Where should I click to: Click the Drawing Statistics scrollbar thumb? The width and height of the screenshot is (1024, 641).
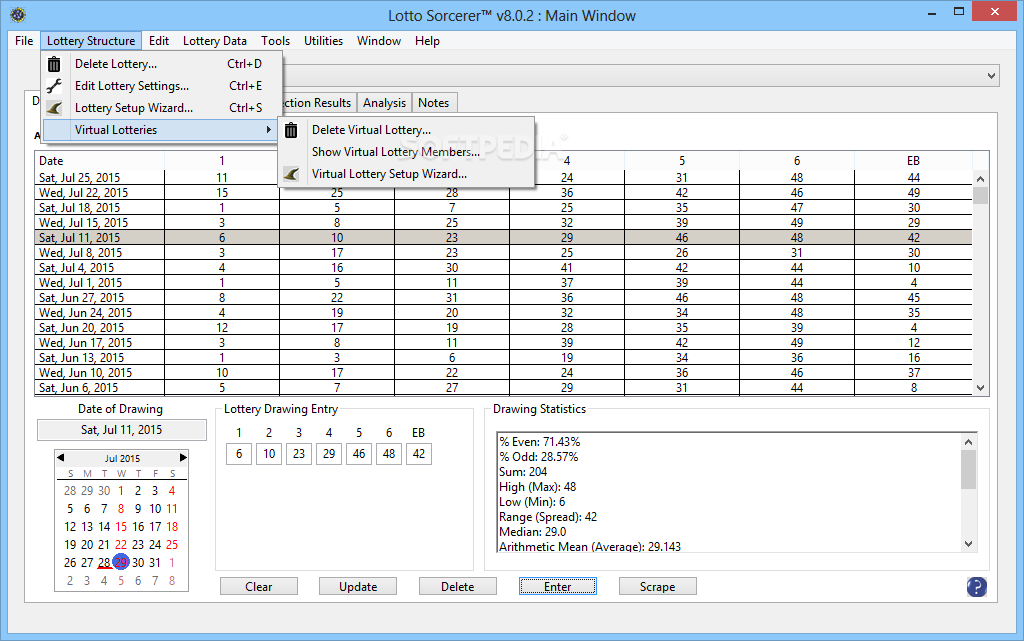point(968,469)
